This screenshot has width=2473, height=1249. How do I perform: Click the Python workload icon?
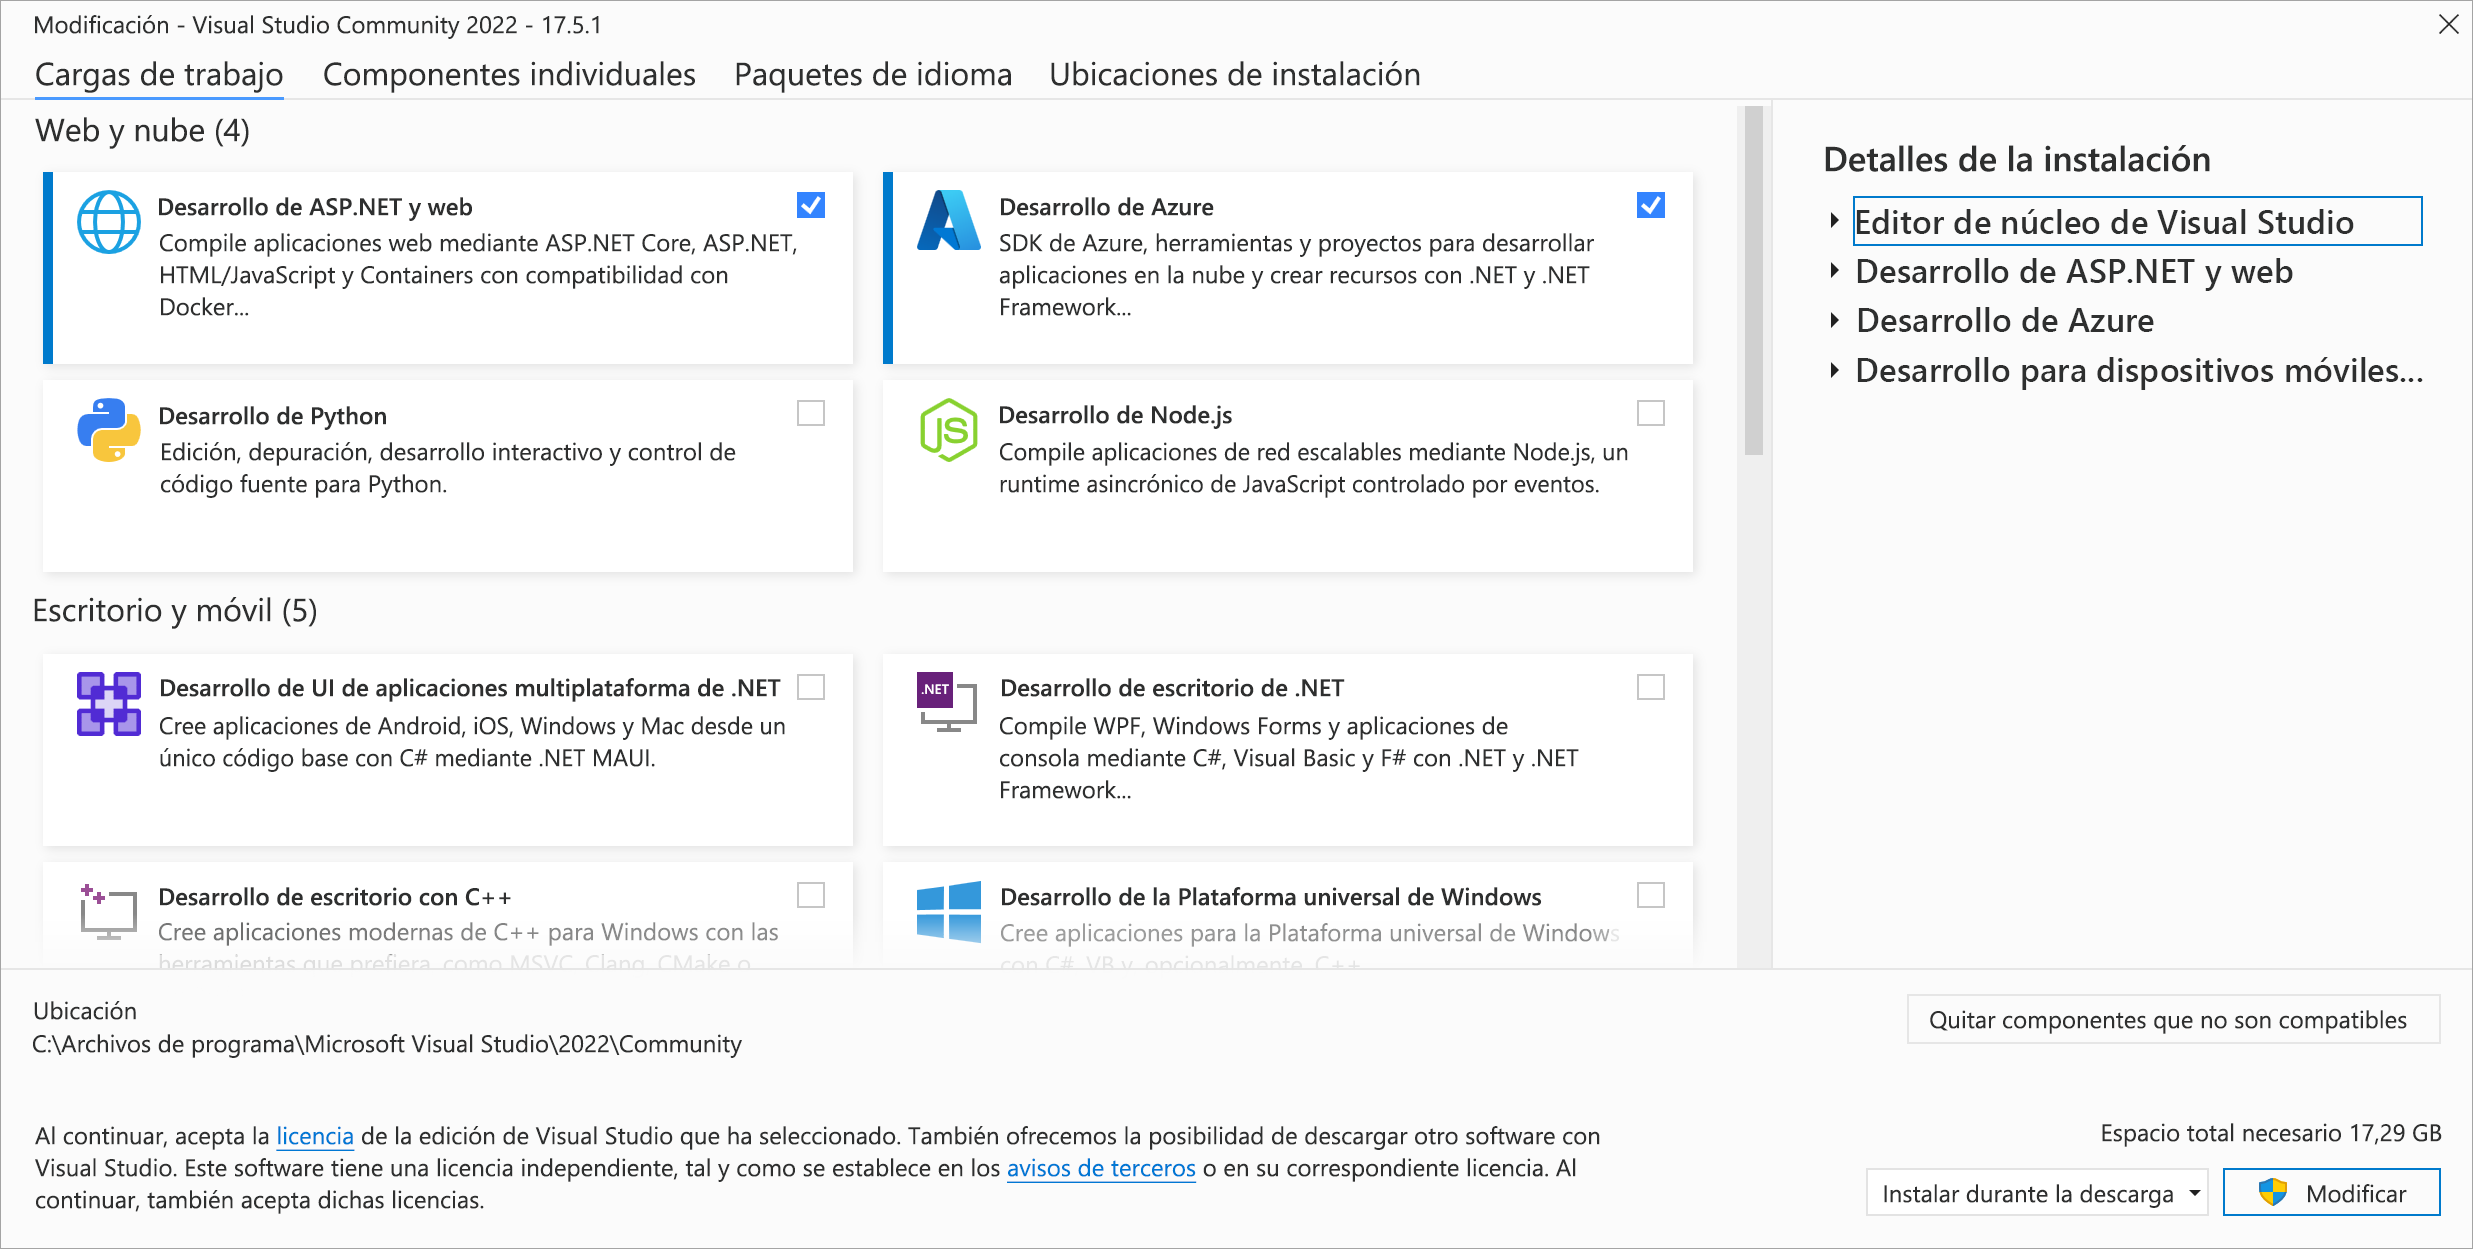(x=109, y=430)
